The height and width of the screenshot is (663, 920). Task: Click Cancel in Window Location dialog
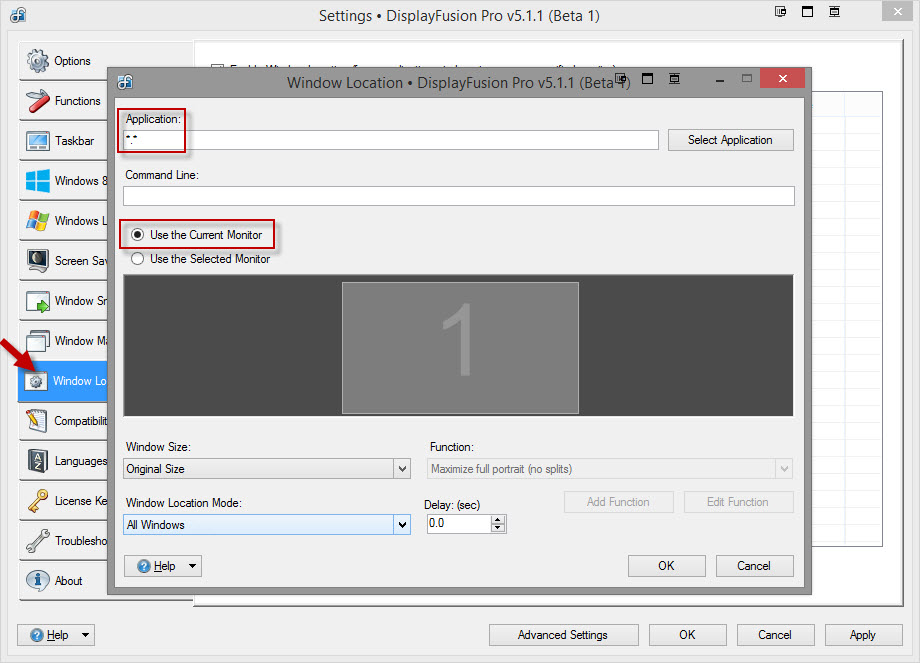754,566
